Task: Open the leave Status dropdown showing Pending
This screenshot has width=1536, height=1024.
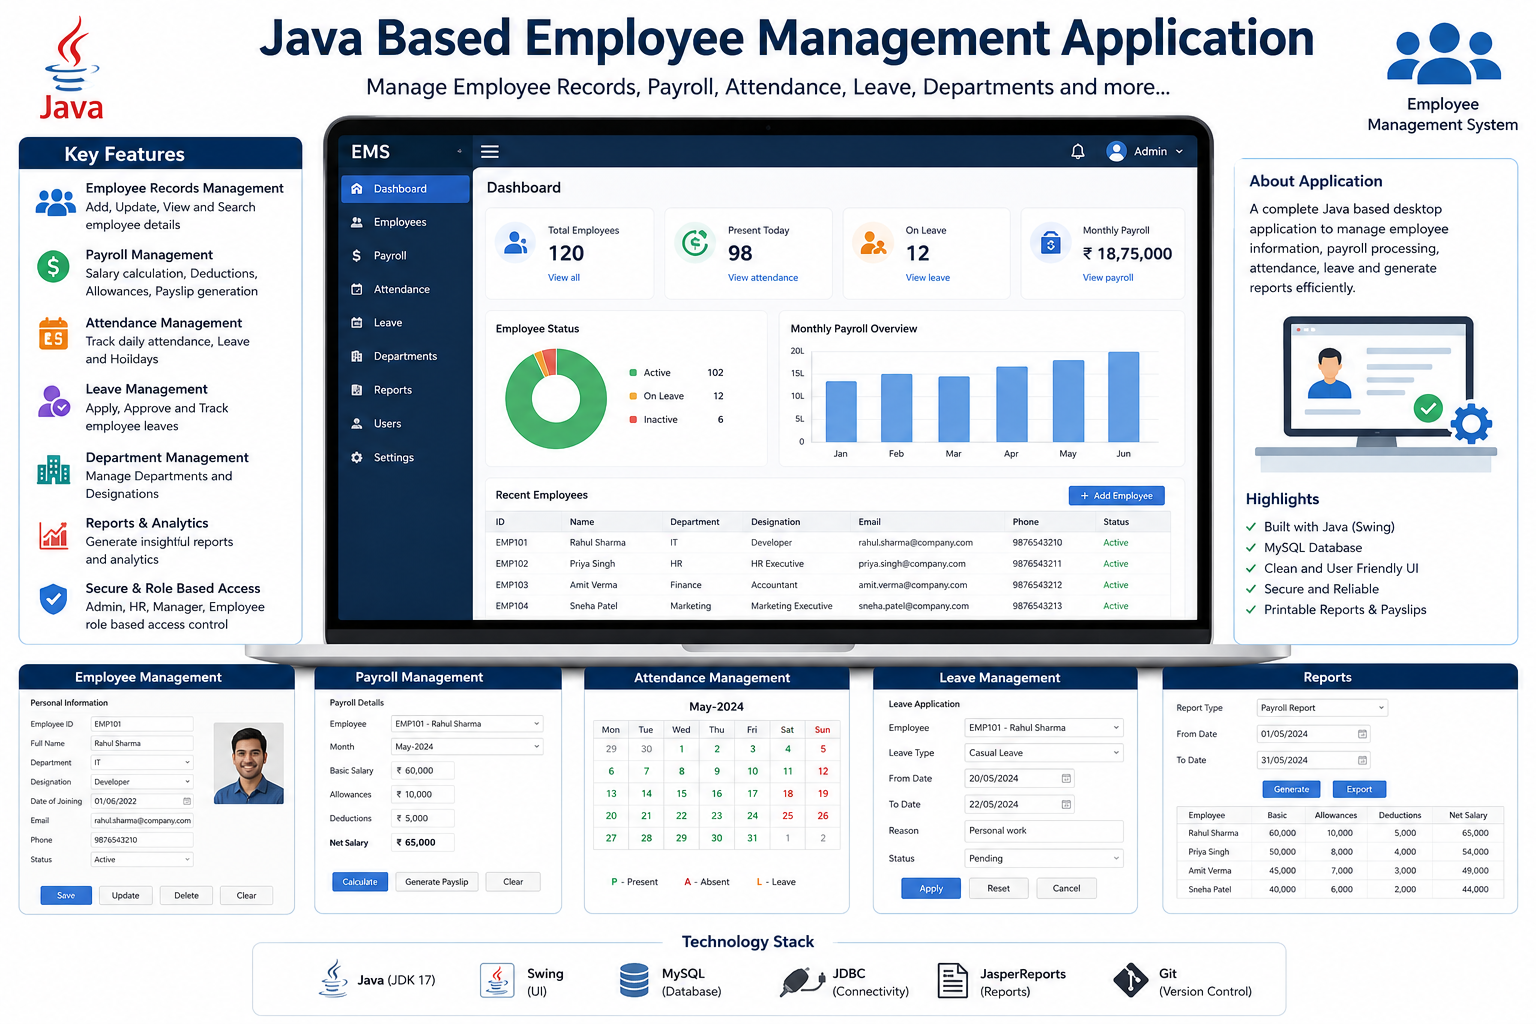Action: [1044, 859]
